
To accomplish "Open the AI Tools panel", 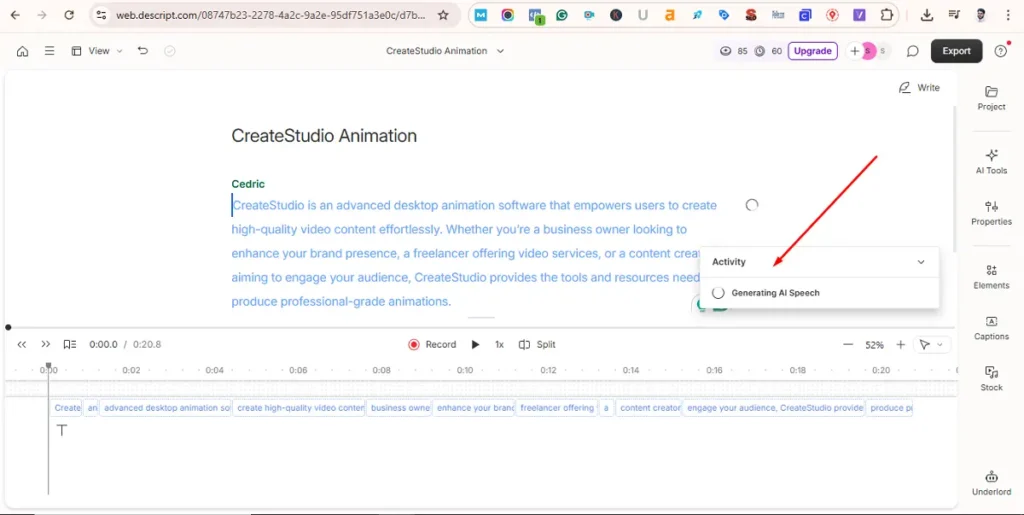I will 991,161.
